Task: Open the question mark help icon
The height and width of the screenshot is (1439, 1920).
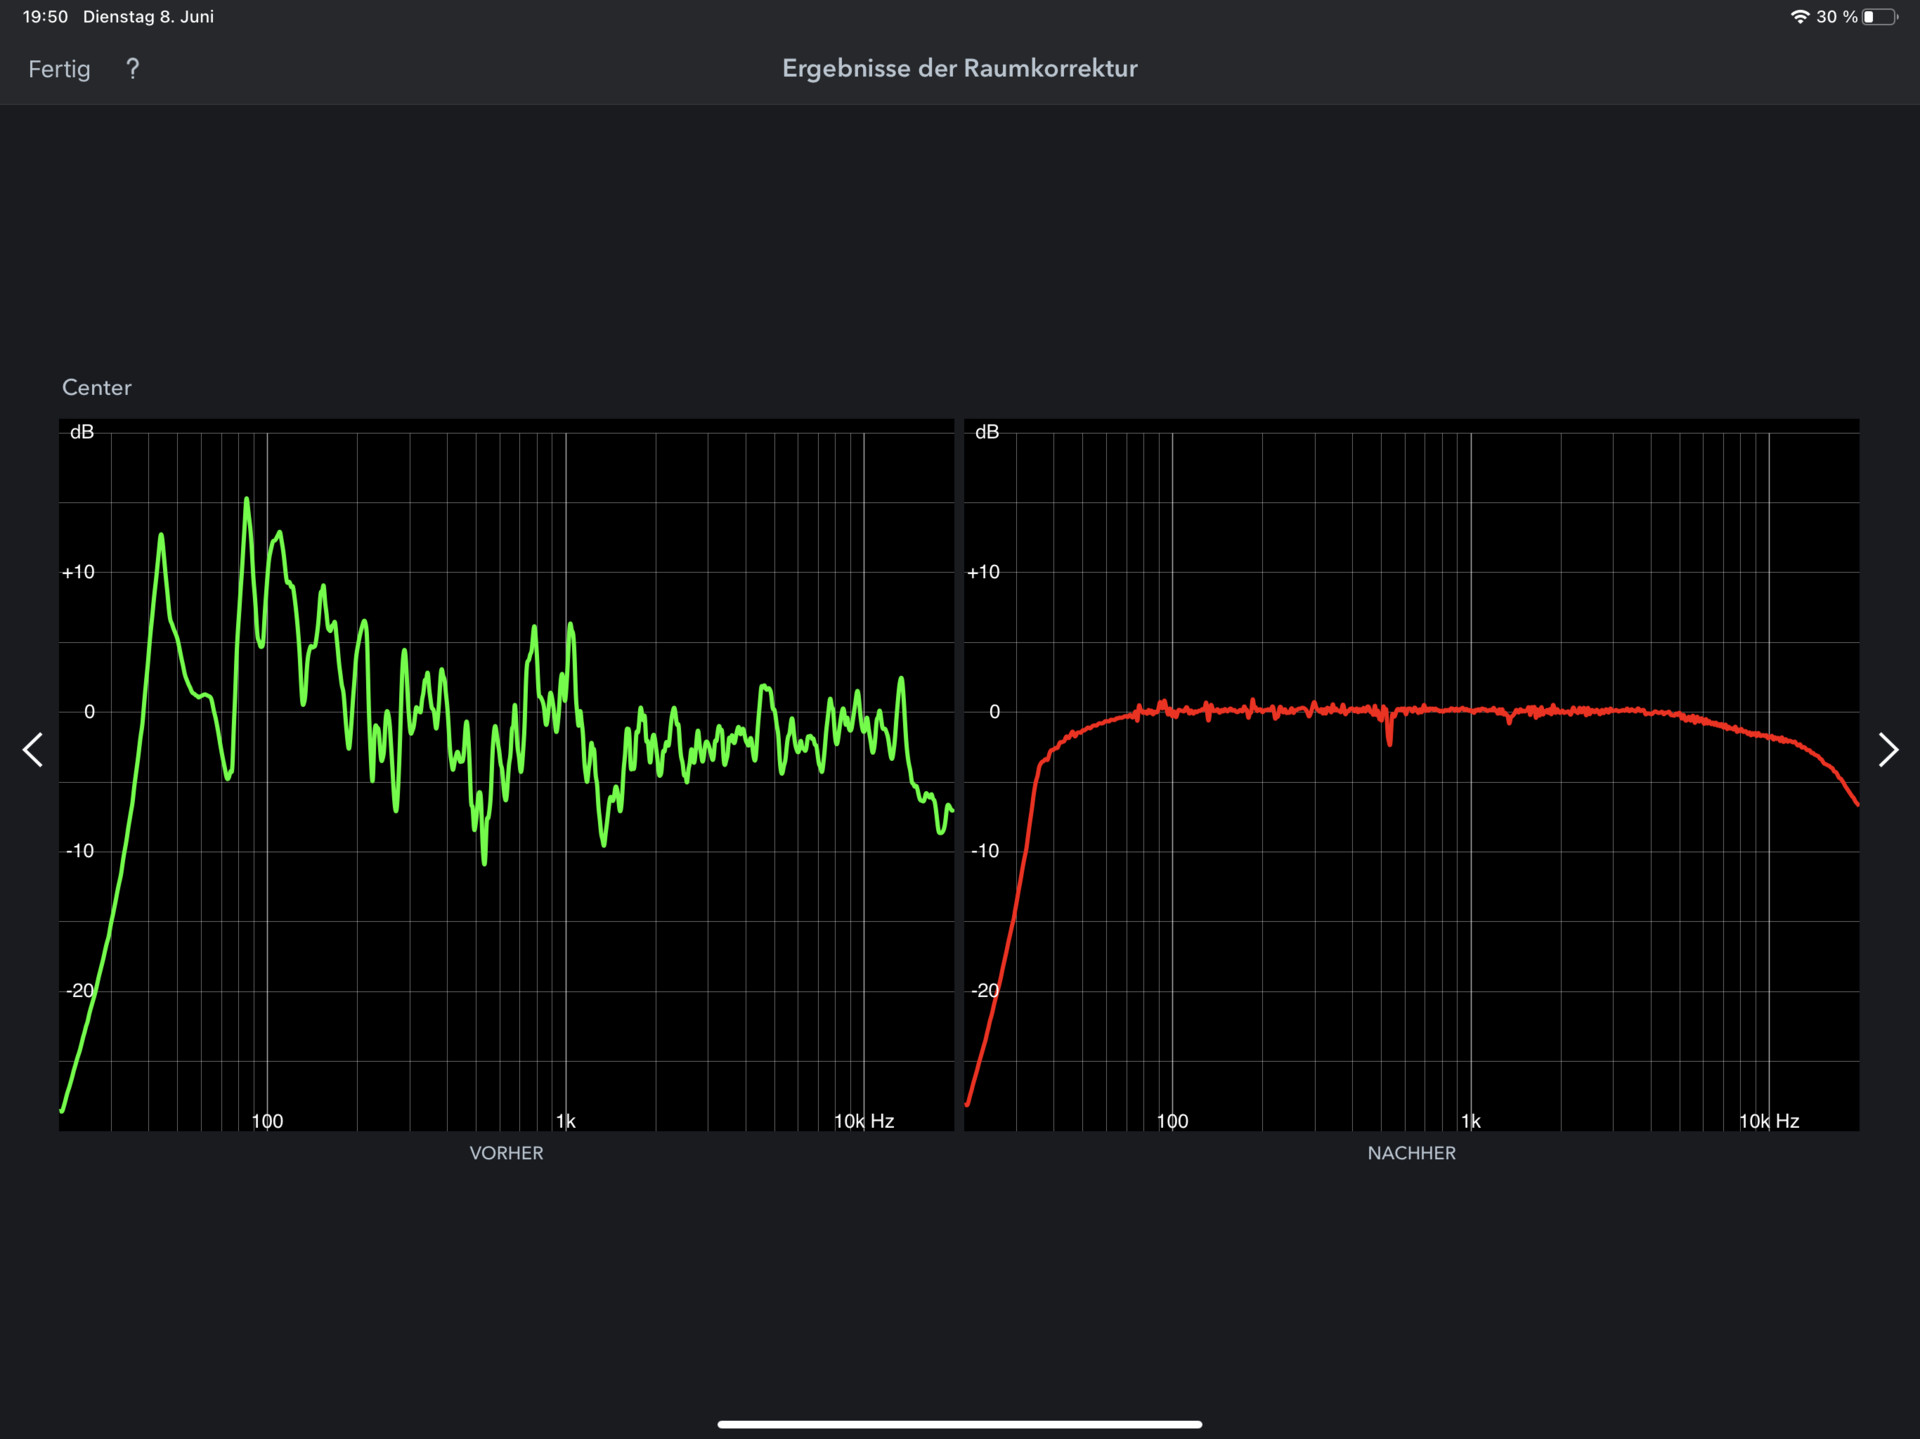Action: coord(132,69)
